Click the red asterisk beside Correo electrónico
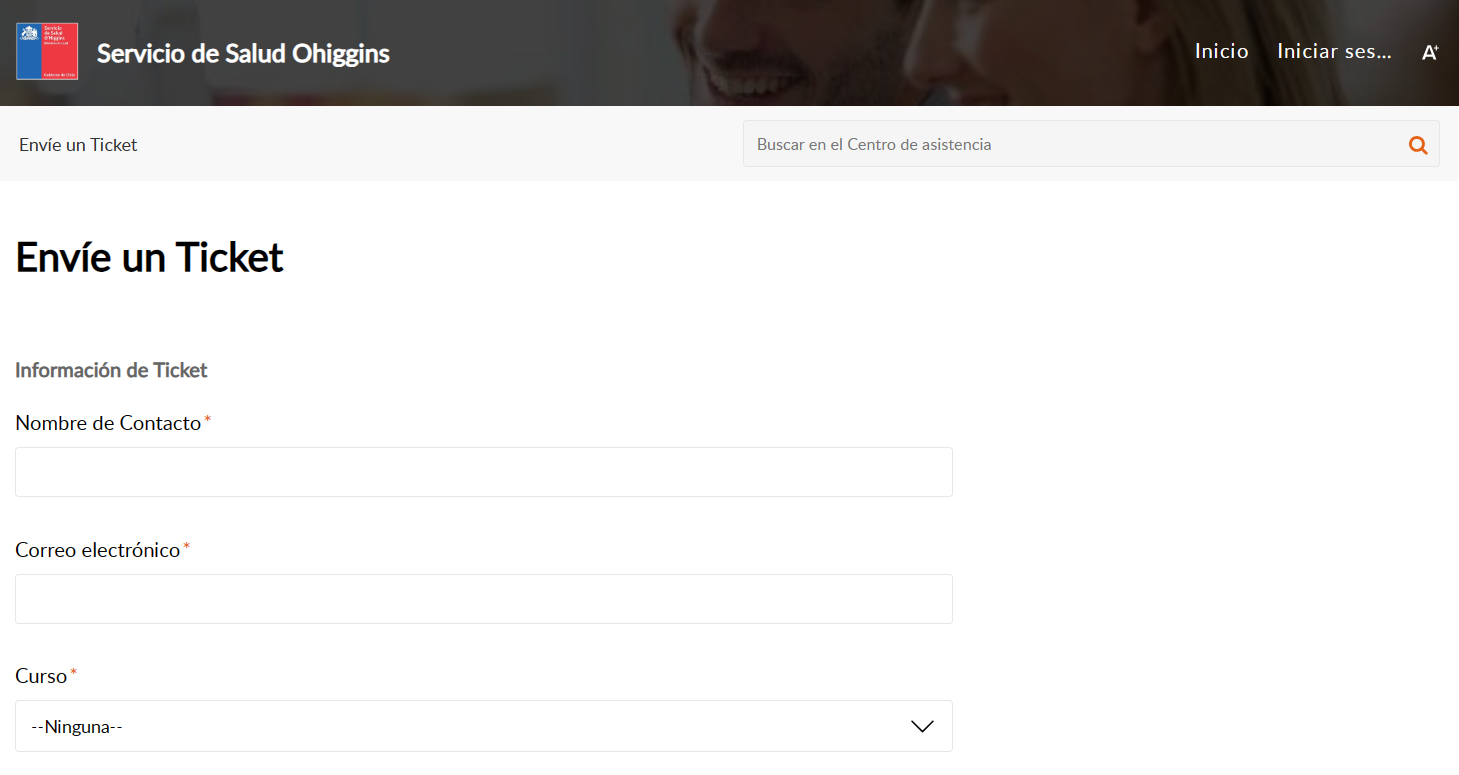The width and height of the screenshot is (1459, 775). point(186,546)
